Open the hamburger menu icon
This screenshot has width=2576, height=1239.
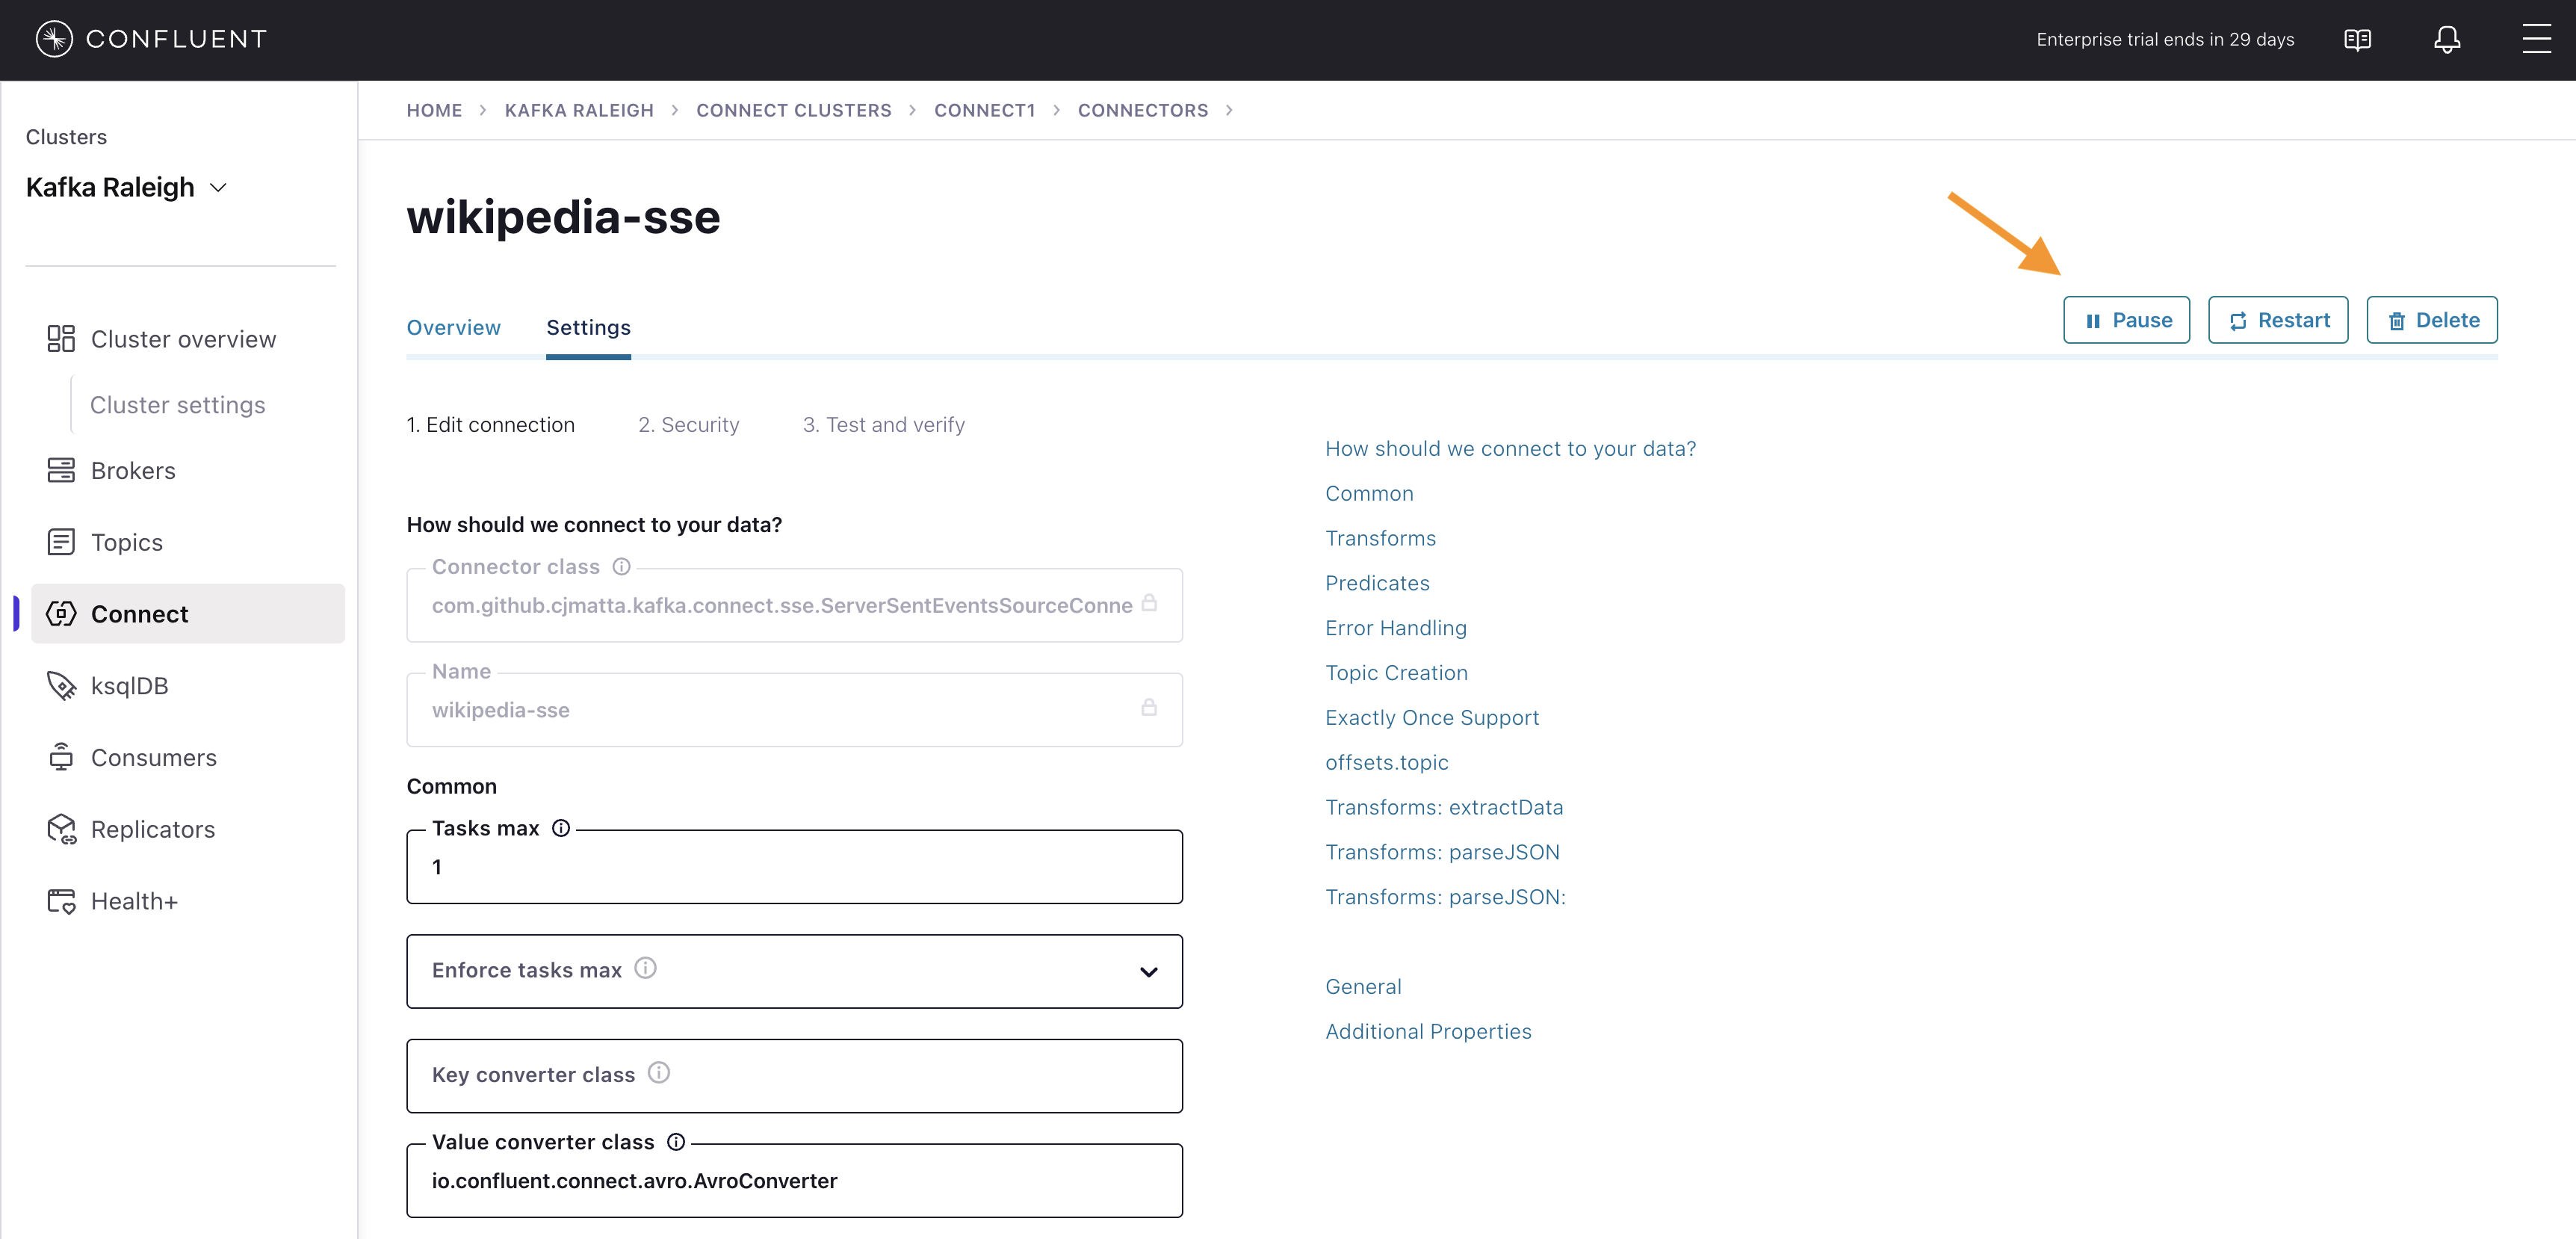pyautogui.click(x=2536, y=39)
